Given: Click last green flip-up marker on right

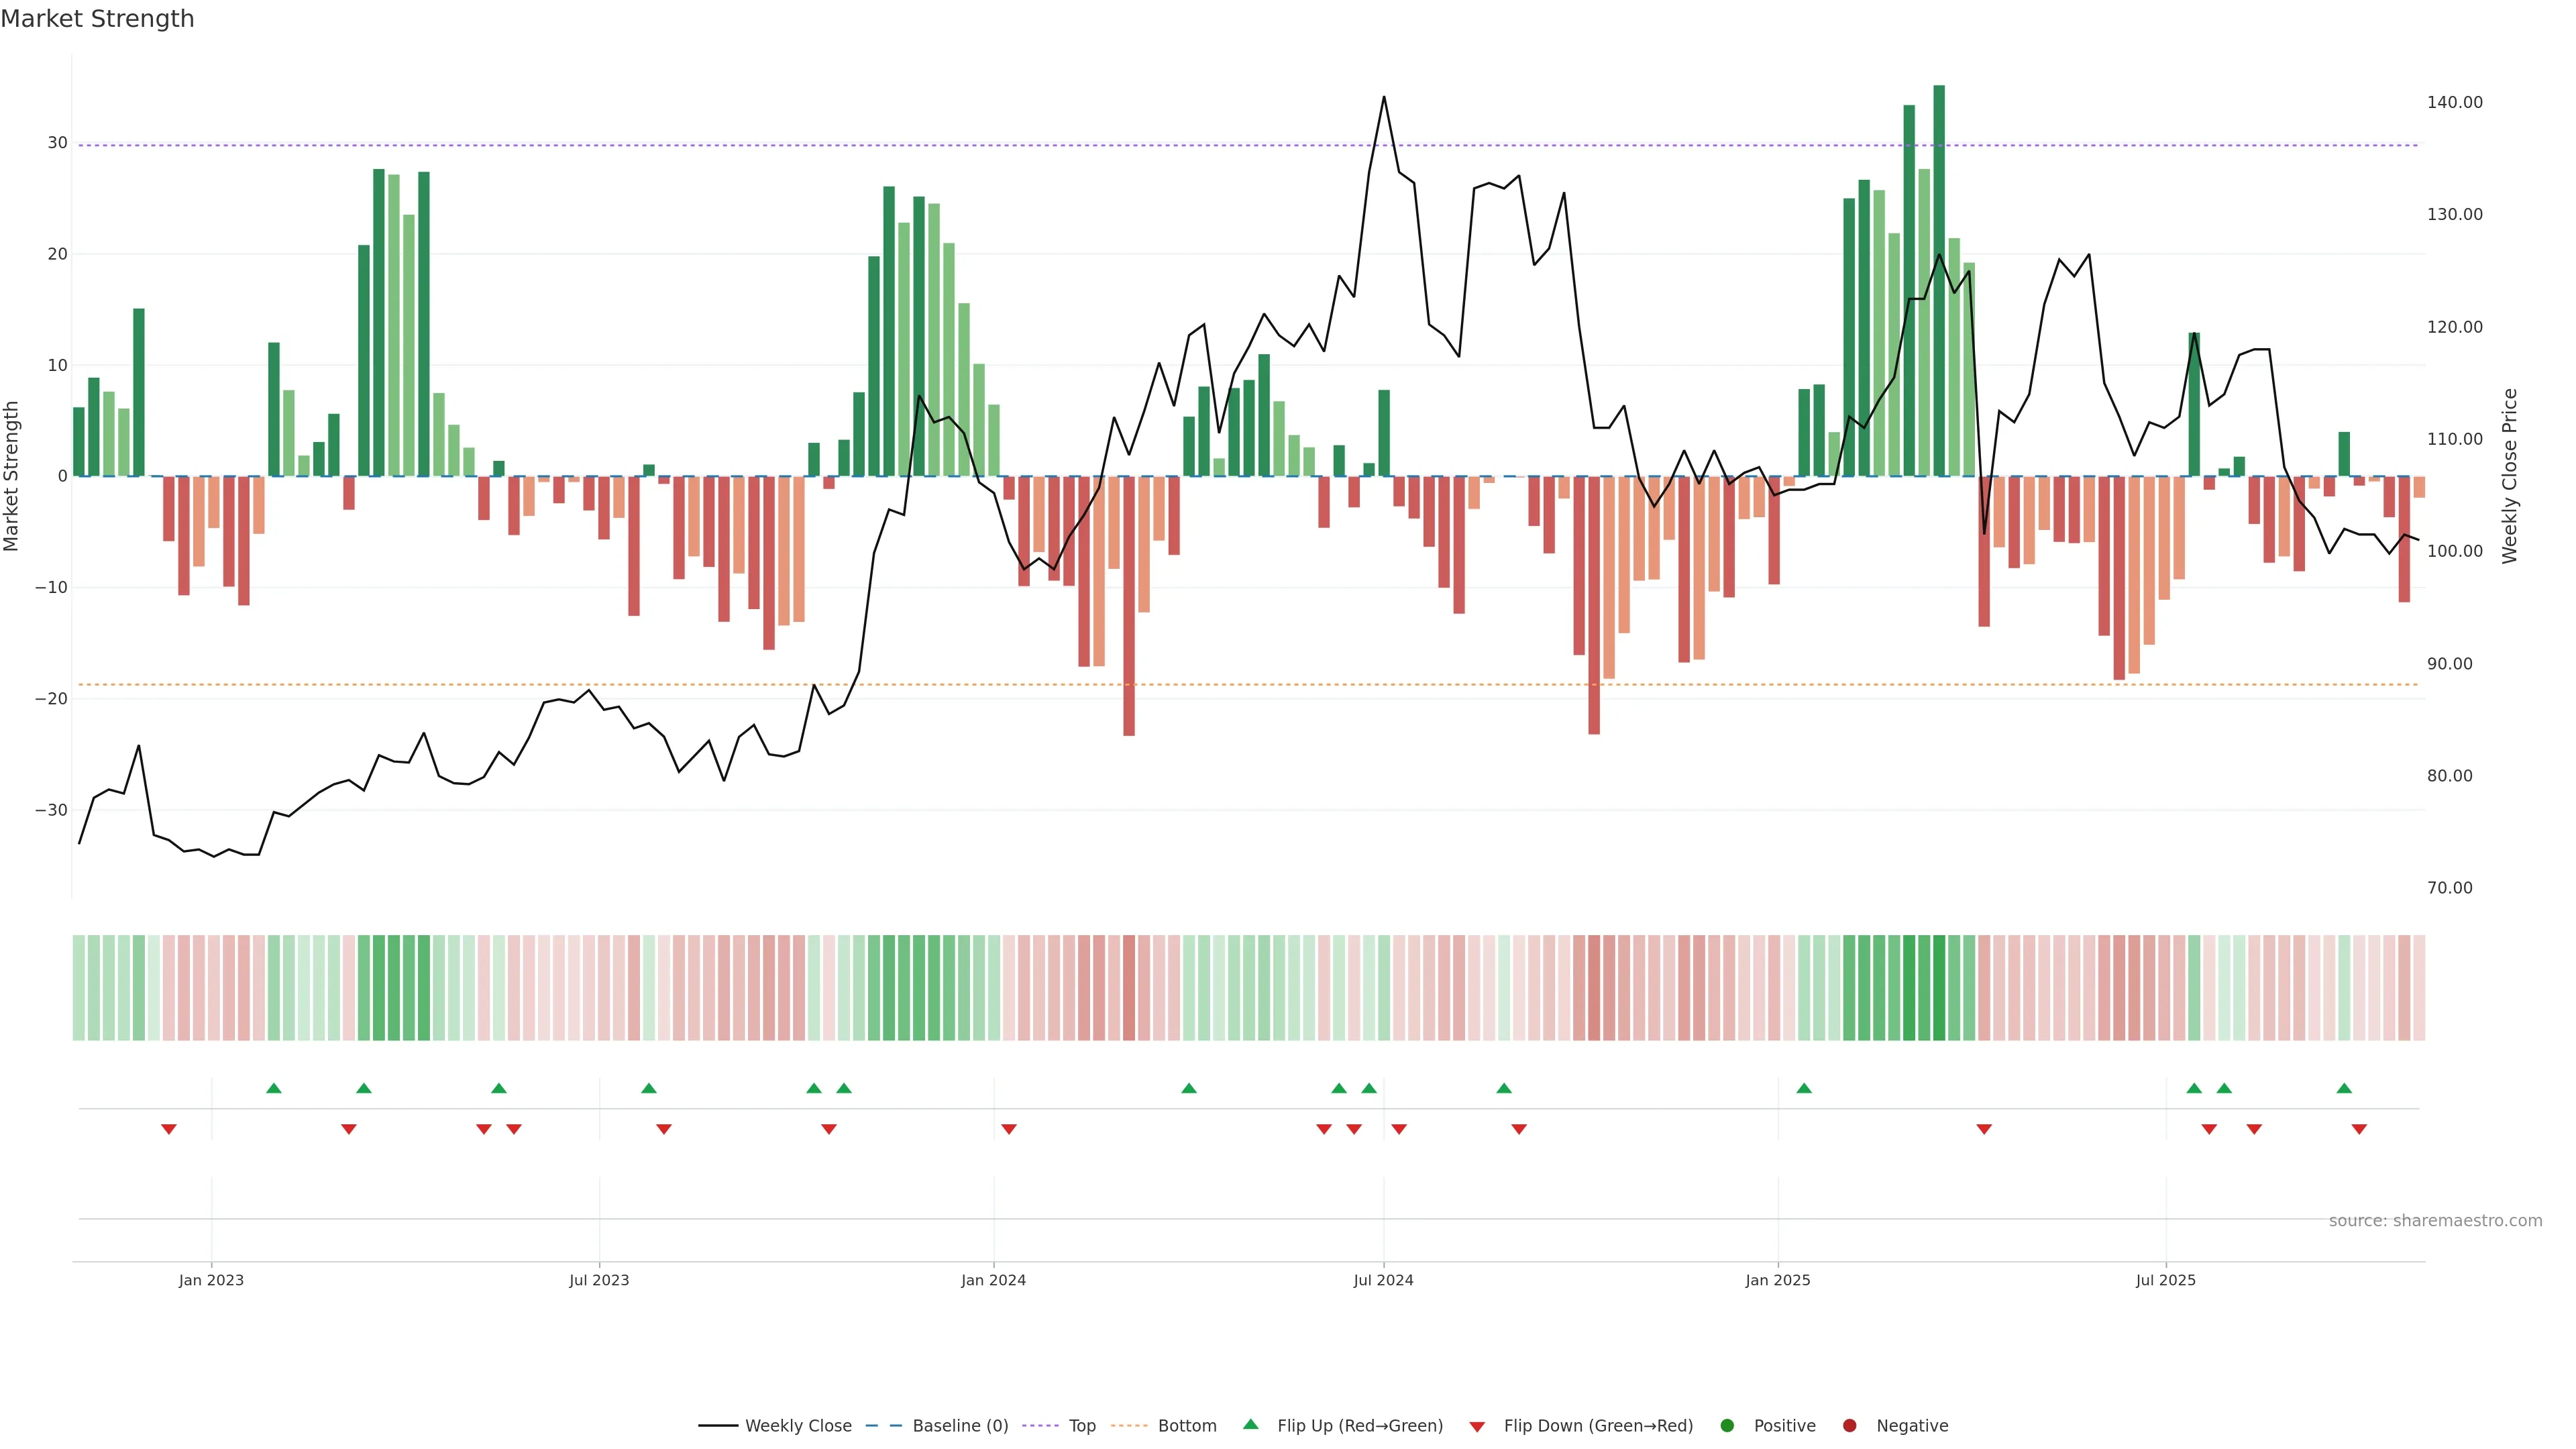Looking at the screenshot, I should [2344, 1088].
